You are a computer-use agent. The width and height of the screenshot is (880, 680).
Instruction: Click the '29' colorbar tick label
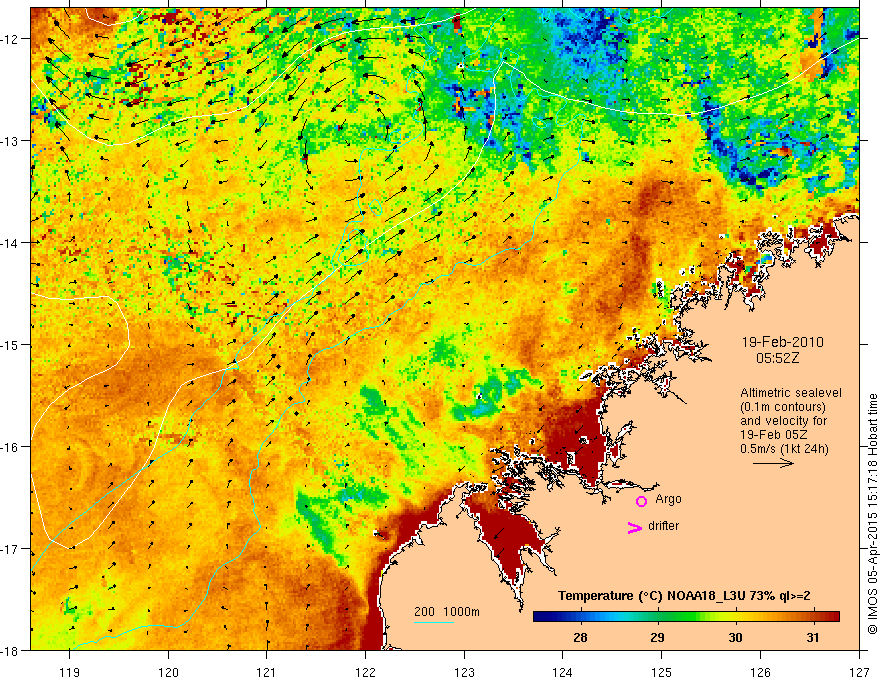657,637
